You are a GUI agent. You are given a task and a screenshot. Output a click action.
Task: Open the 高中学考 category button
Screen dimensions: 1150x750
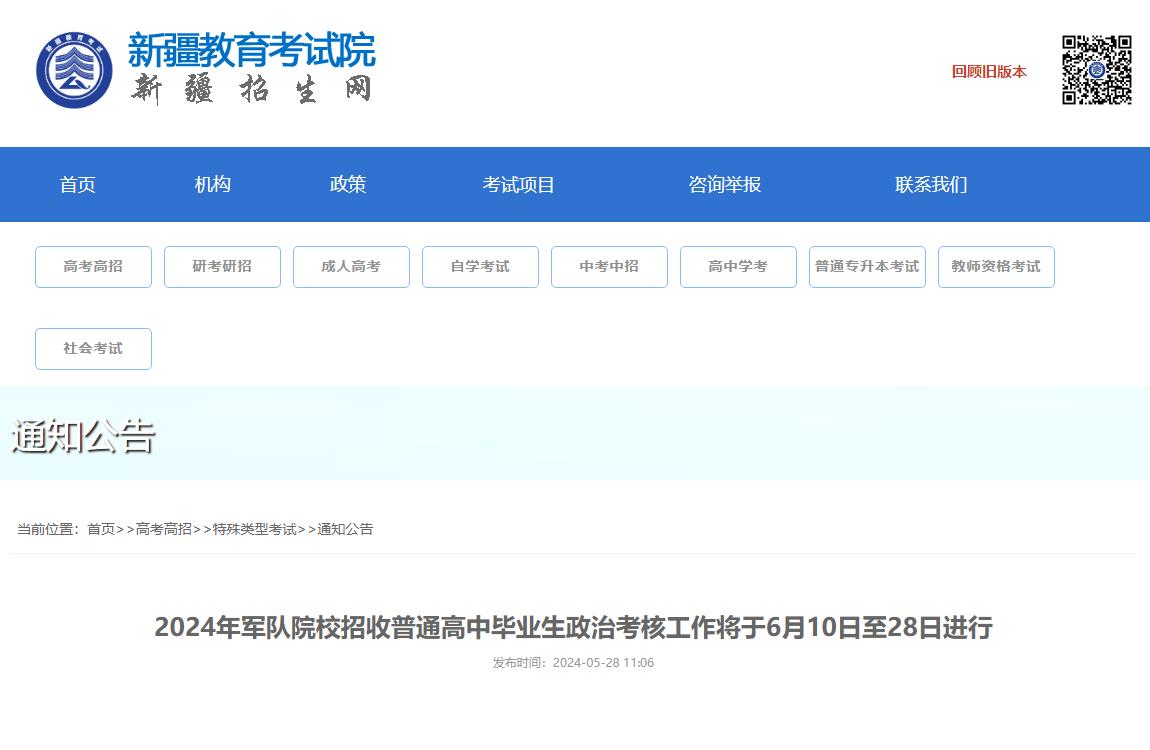(738, 267)
